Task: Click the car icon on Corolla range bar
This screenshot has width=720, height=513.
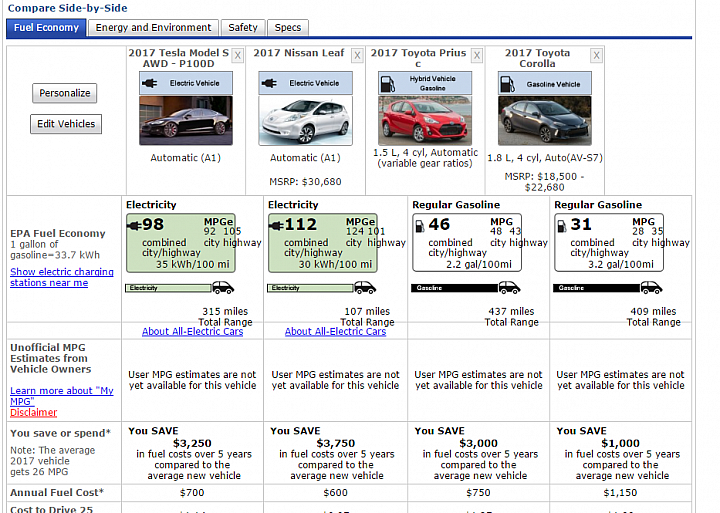Action: click(651, 288)
